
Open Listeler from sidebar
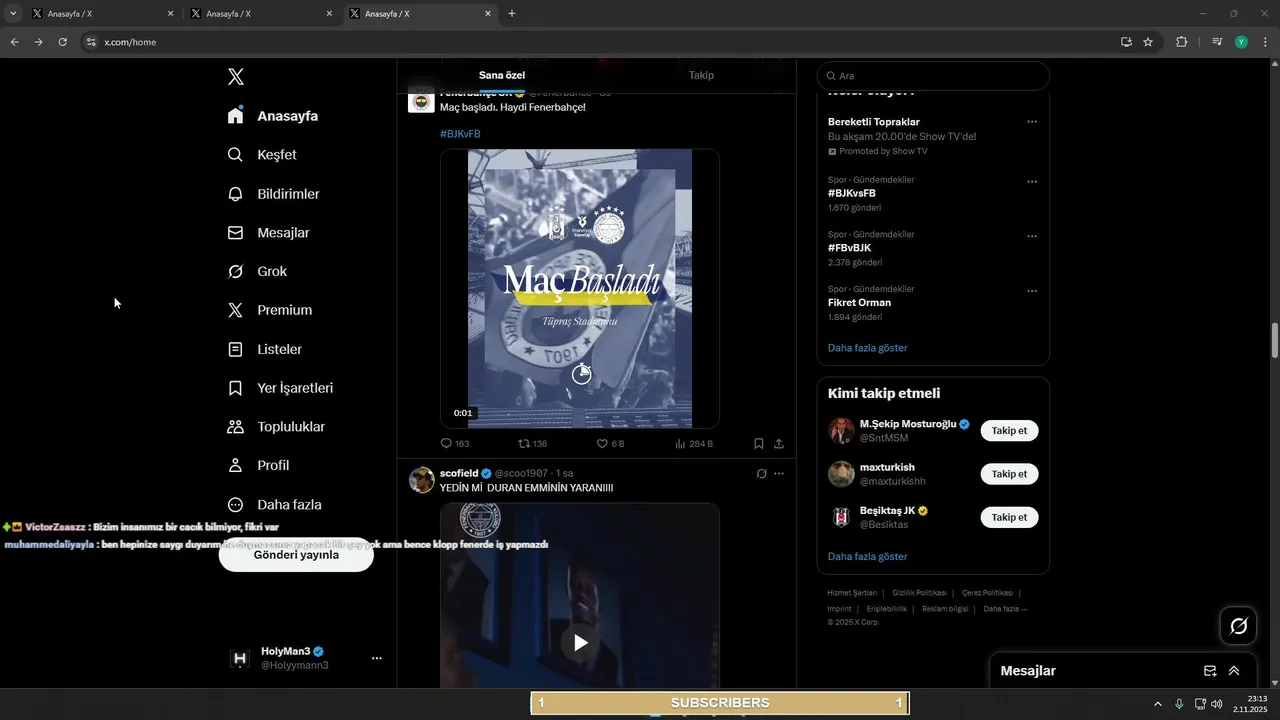[x=265, y=349]
